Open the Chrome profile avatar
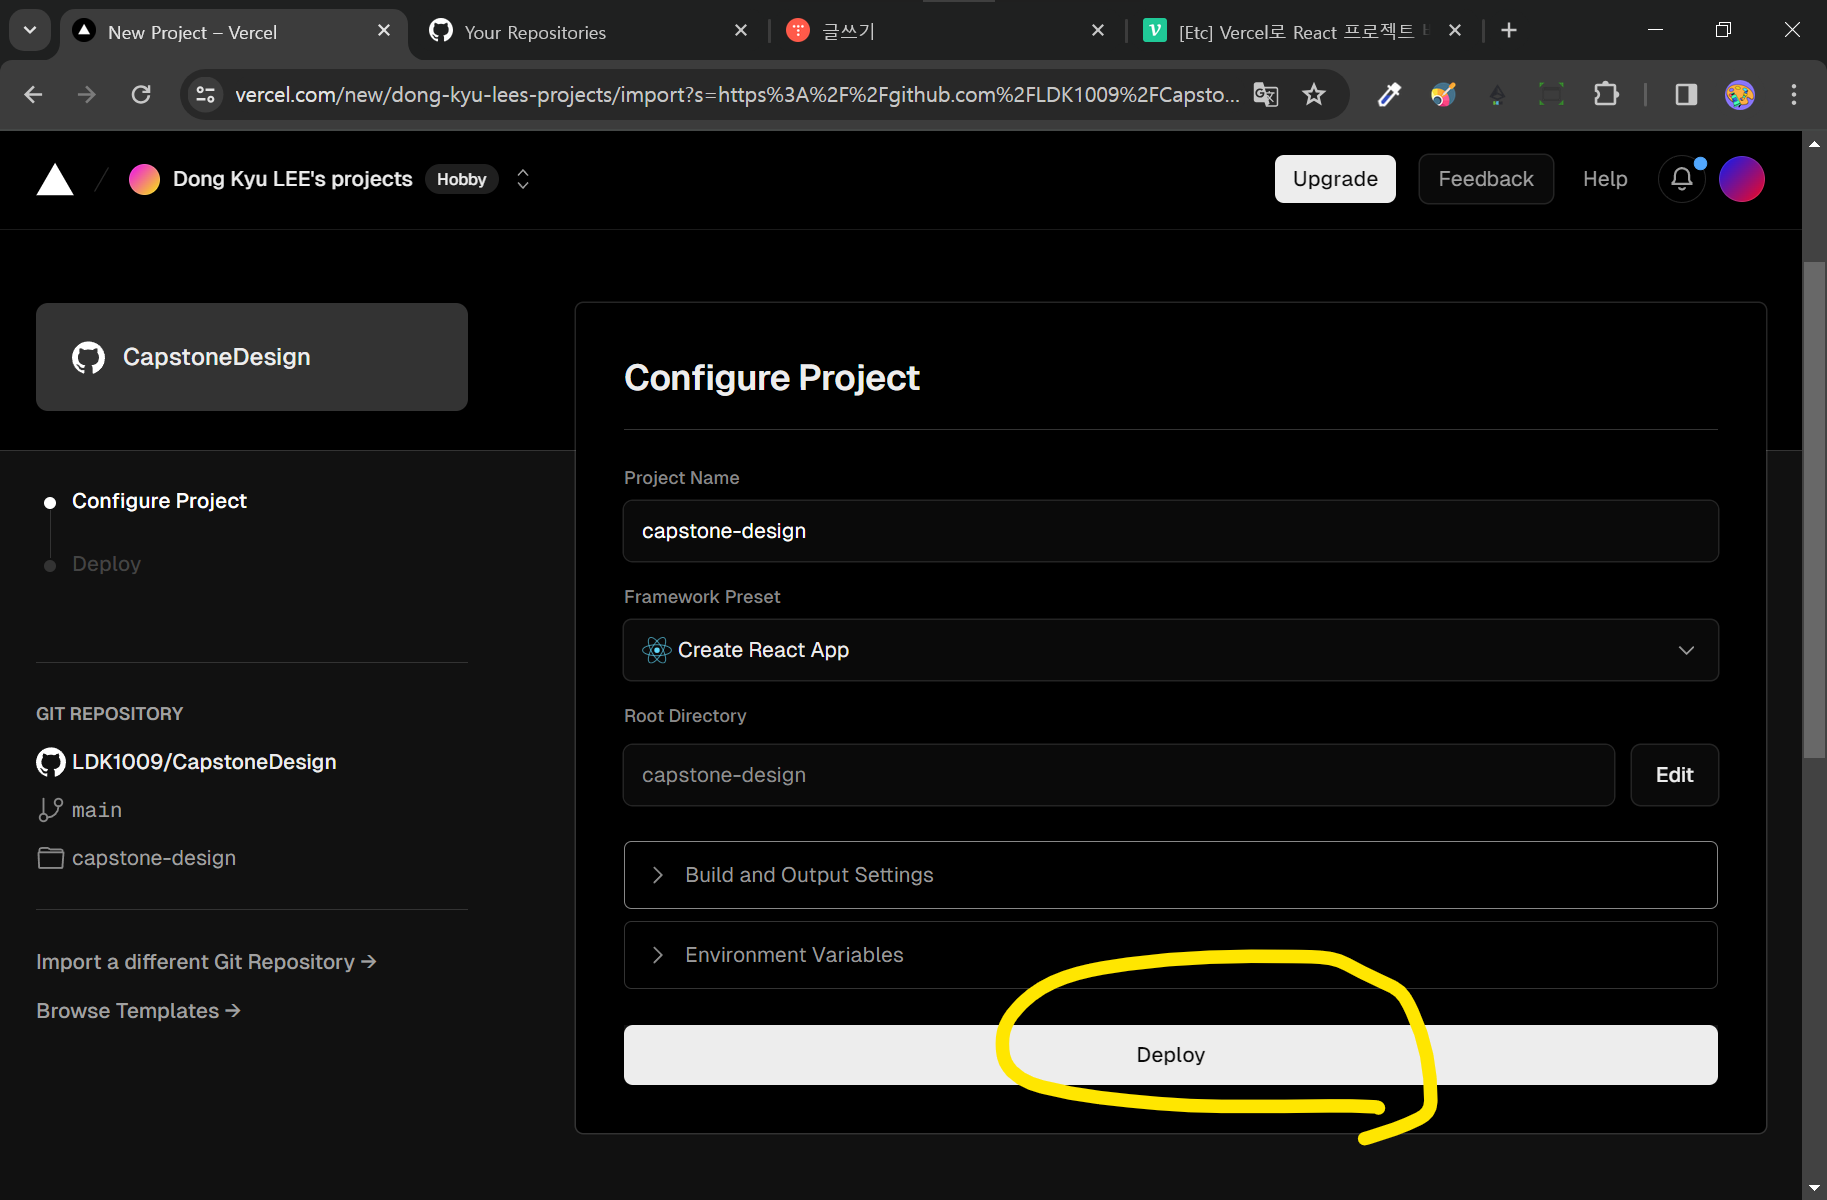Screen dimensions: 1827x1200 click(1740, 95)
